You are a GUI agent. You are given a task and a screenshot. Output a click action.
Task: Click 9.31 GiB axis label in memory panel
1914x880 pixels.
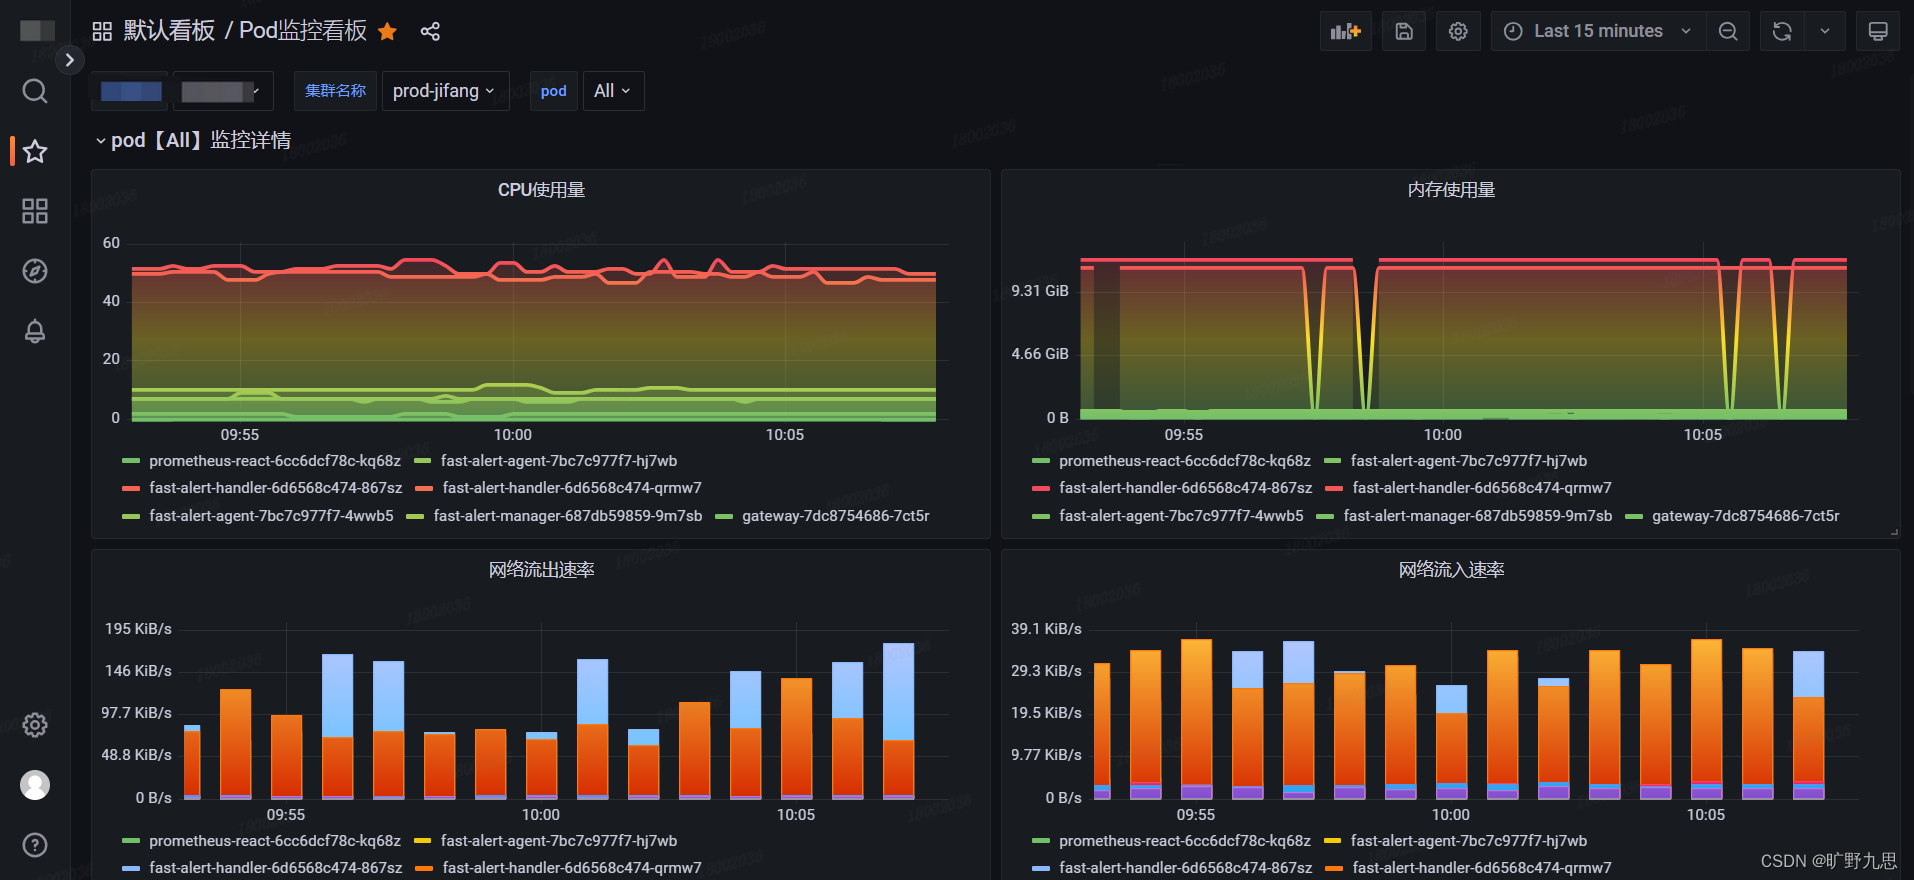tap(1040, 291)
